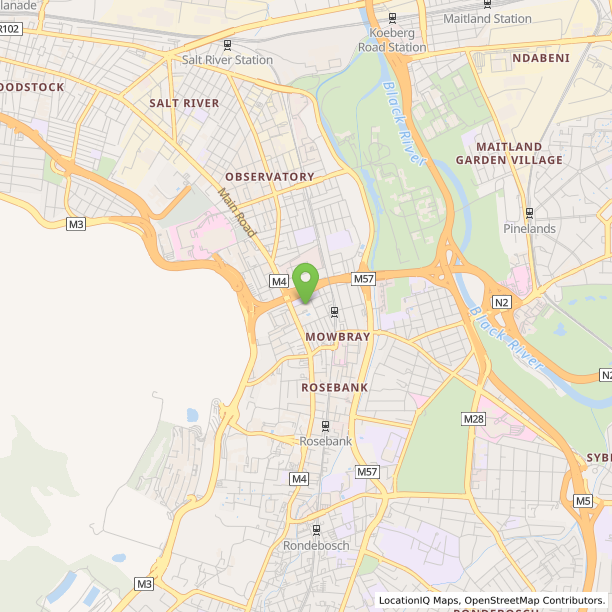The width and height of the screenshot is (612, 612).
Task: Click the Mowbray train station icon
Action: pyautogui.click(x=334, y=312)
